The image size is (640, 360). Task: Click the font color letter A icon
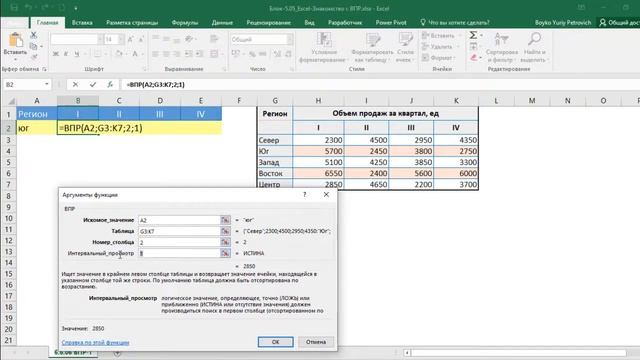tap(135, 54)
